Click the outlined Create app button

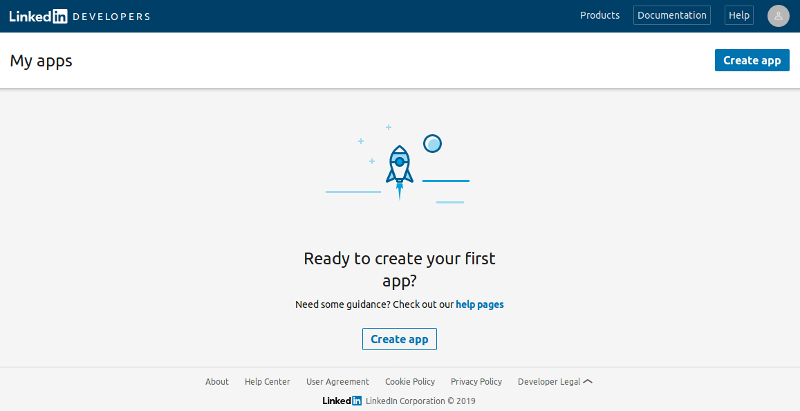coord(399,339)
